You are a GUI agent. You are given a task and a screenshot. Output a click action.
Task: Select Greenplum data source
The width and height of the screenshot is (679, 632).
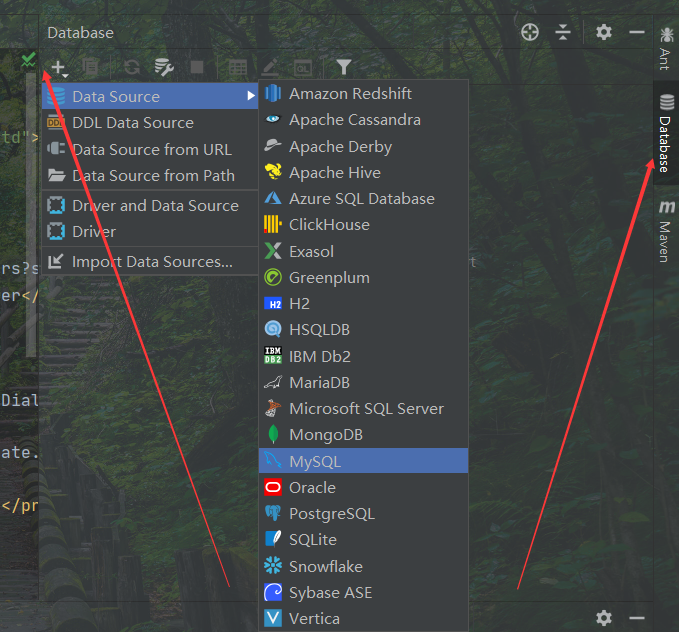tap(363, 277)
